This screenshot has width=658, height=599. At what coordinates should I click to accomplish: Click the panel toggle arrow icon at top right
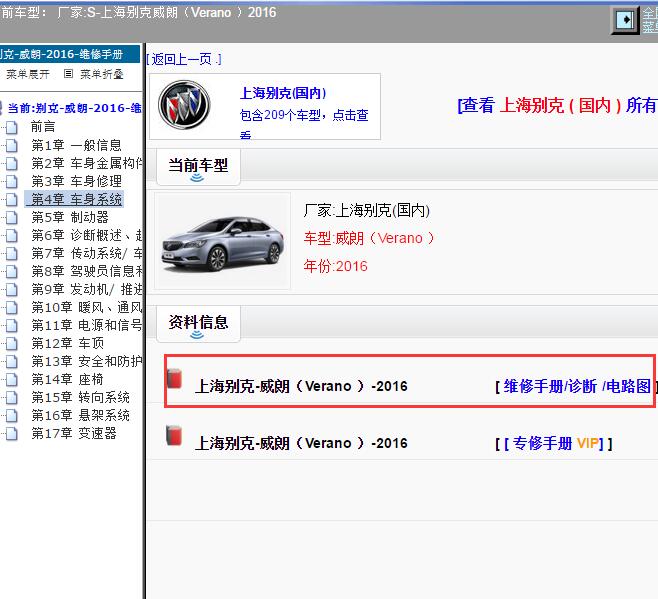coord(625,20)
